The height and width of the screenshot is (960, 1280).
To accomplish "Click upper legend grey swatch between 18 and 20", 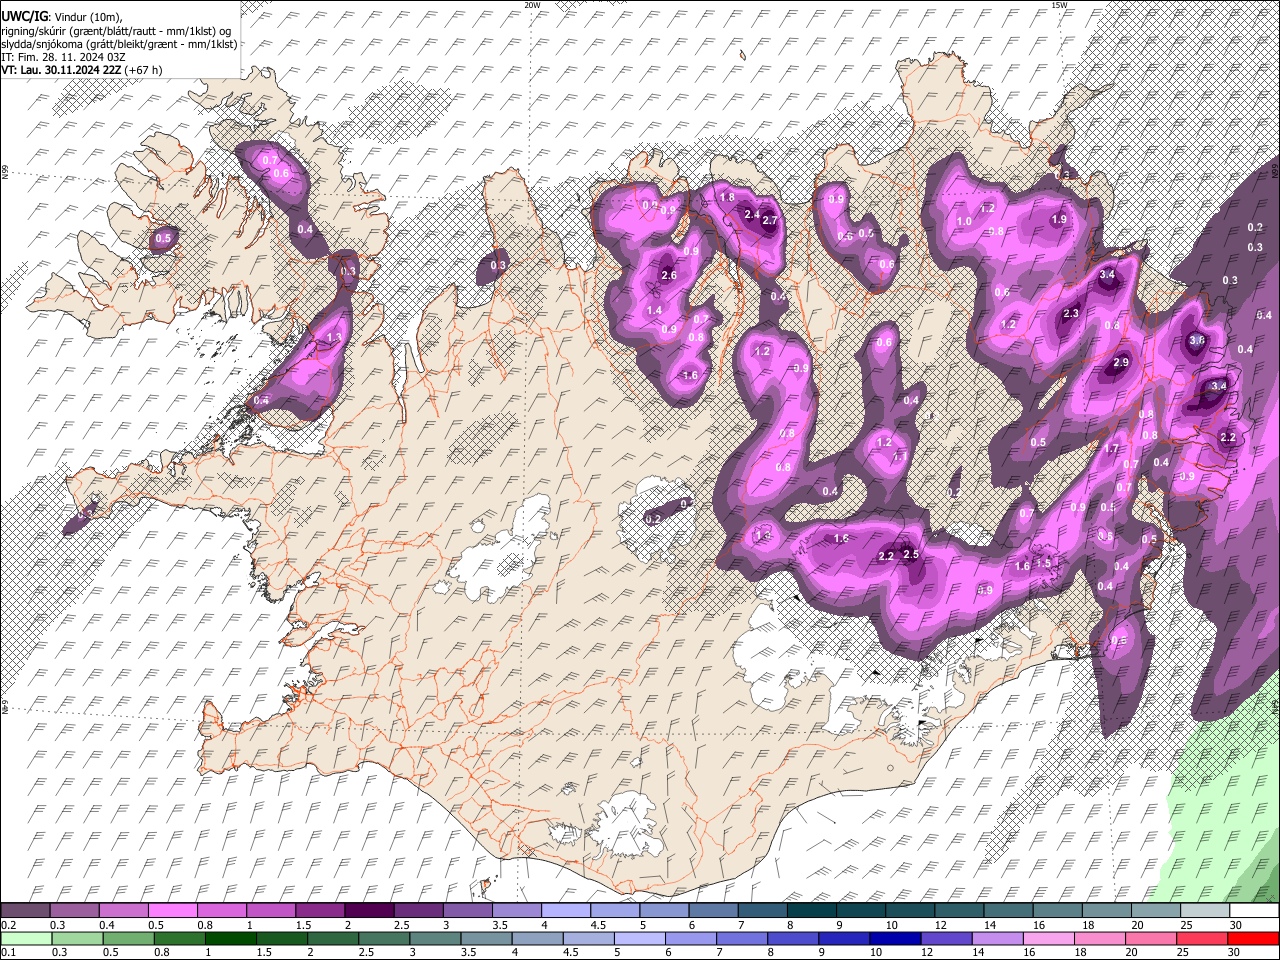I will tap(1107, 911).
